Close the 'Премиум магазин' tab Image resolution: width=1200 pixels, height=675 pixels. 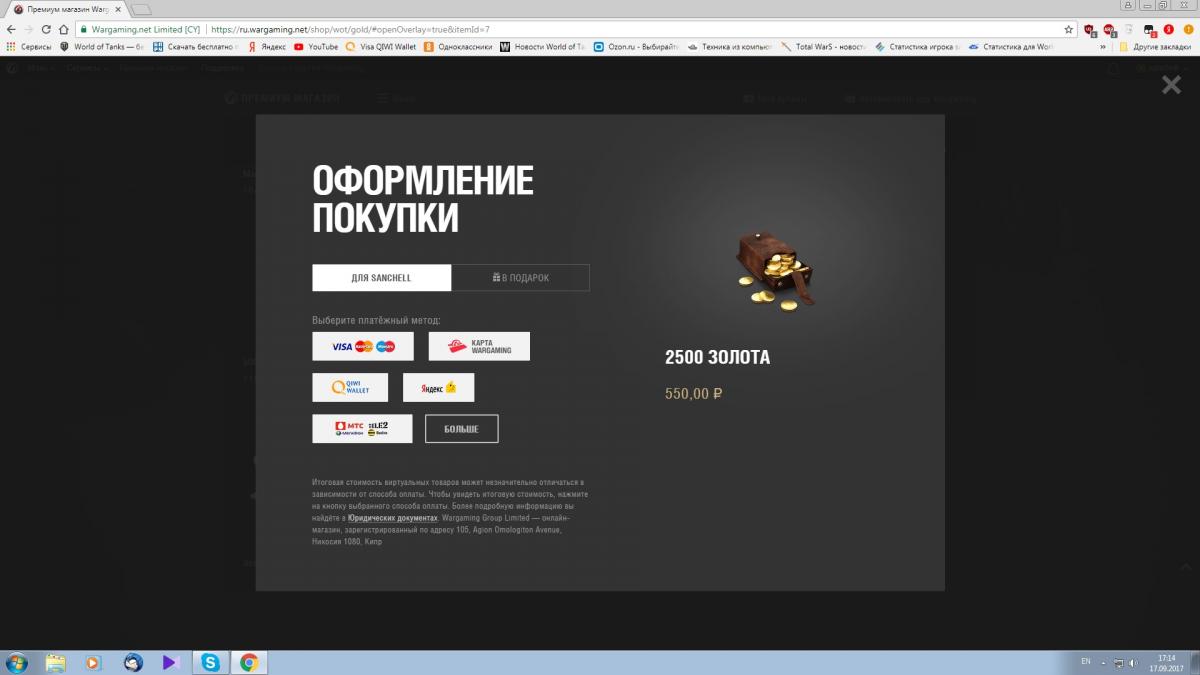pyautogui.click(x=116, y=9)
